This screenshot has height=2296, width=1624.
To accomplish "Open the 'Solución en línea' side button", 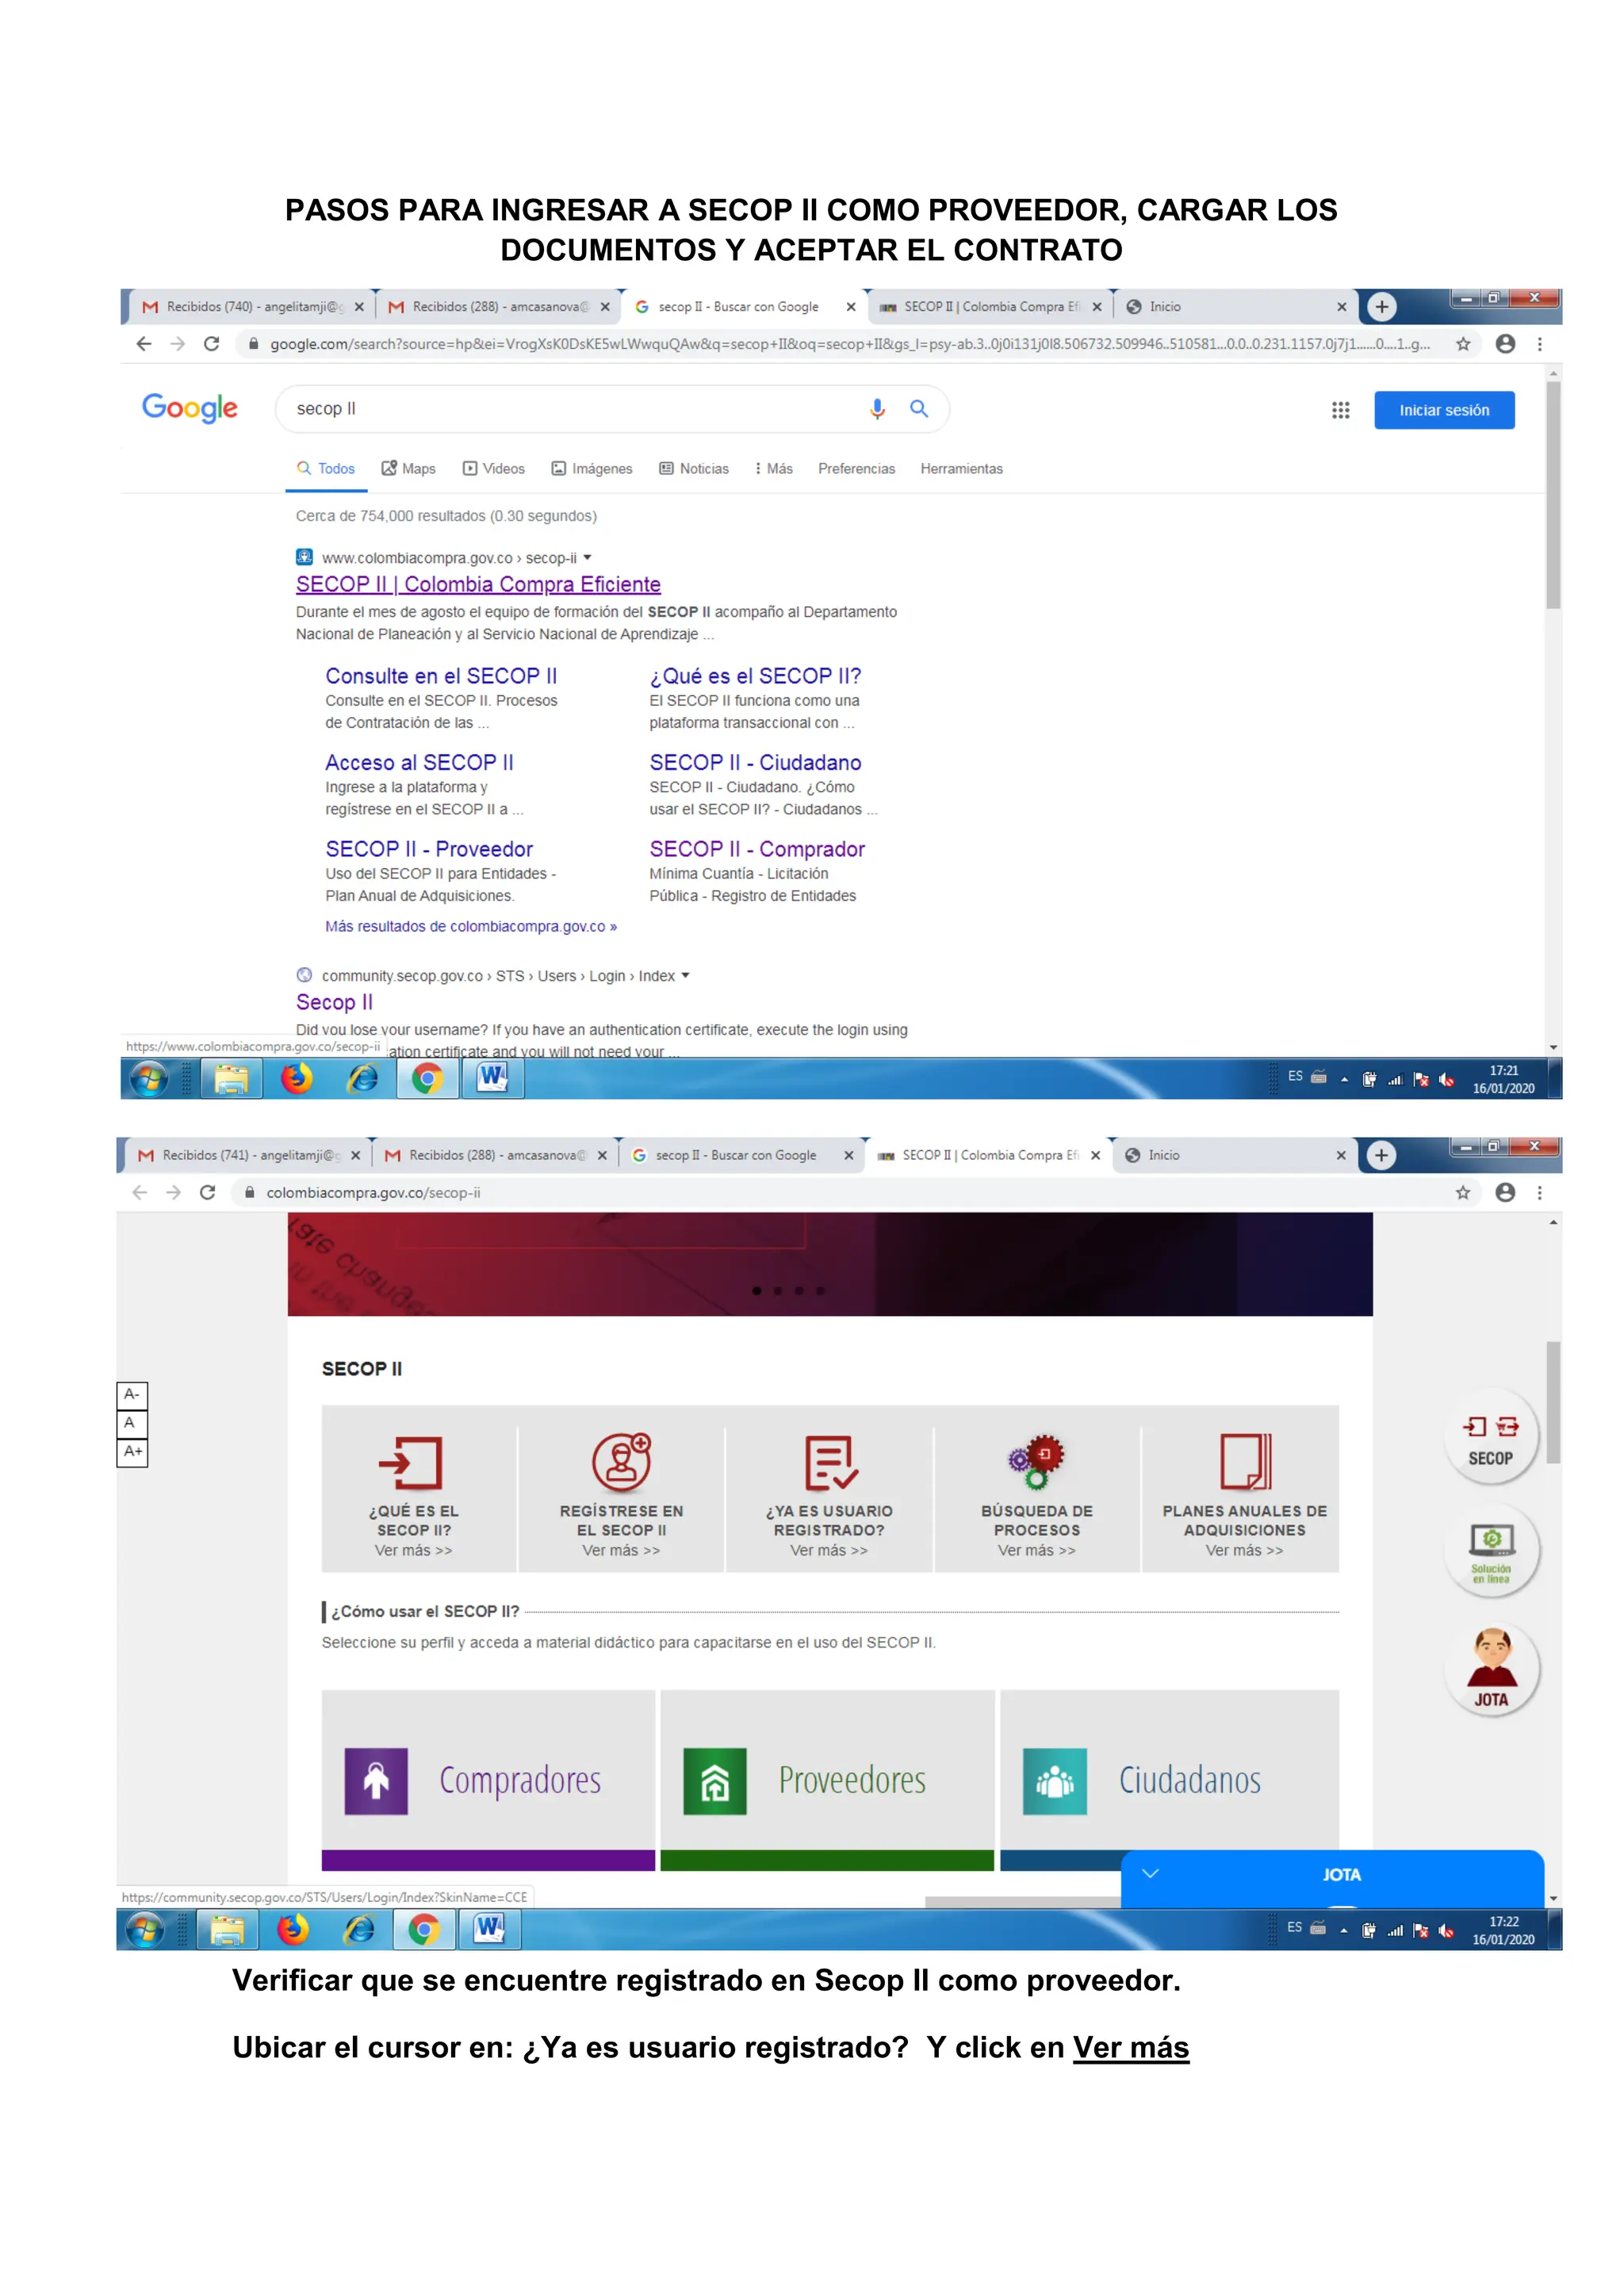I will coord(1491,1551).
